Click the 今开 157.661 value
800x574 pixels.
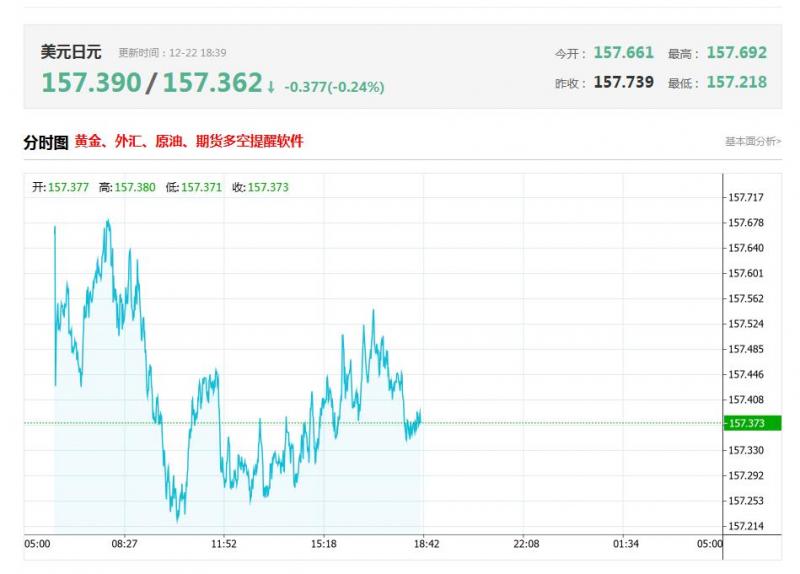624,52
